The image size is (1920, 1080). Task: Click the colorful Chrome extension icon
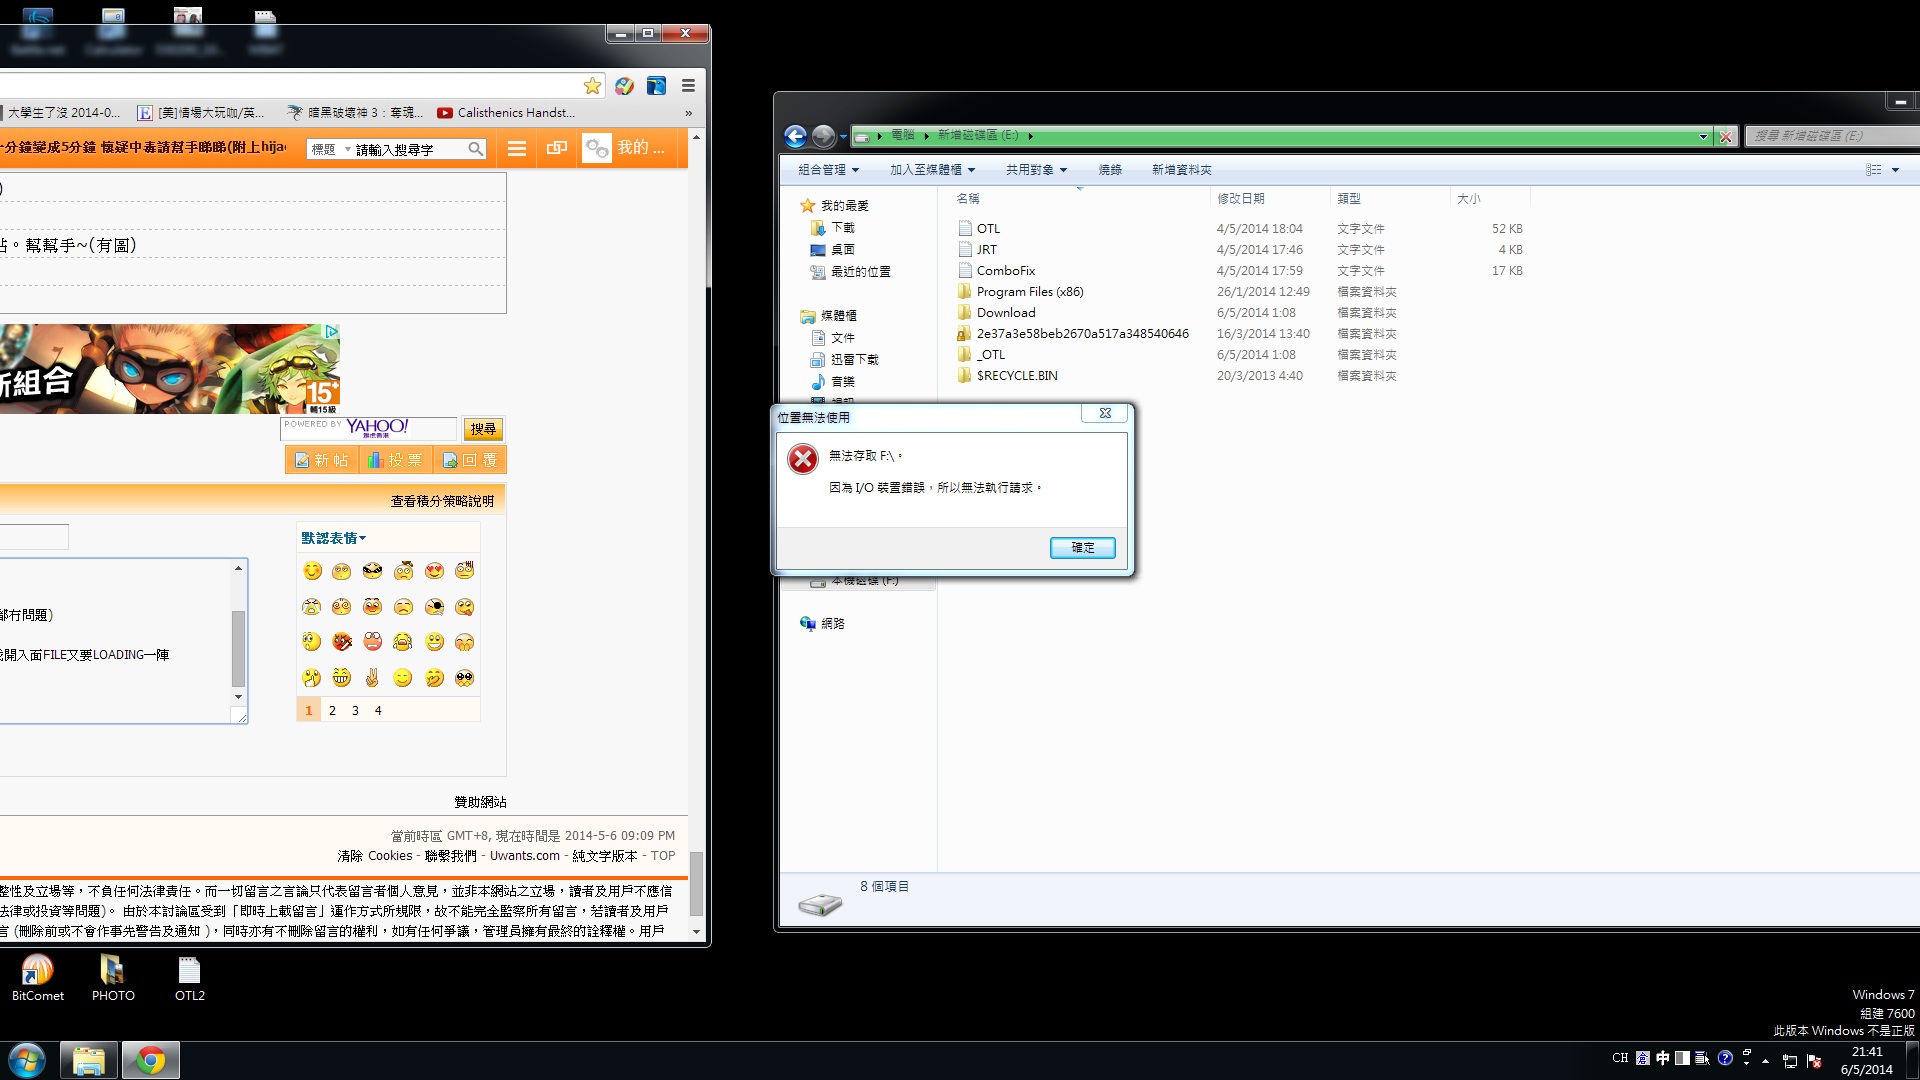pos(624,86)
